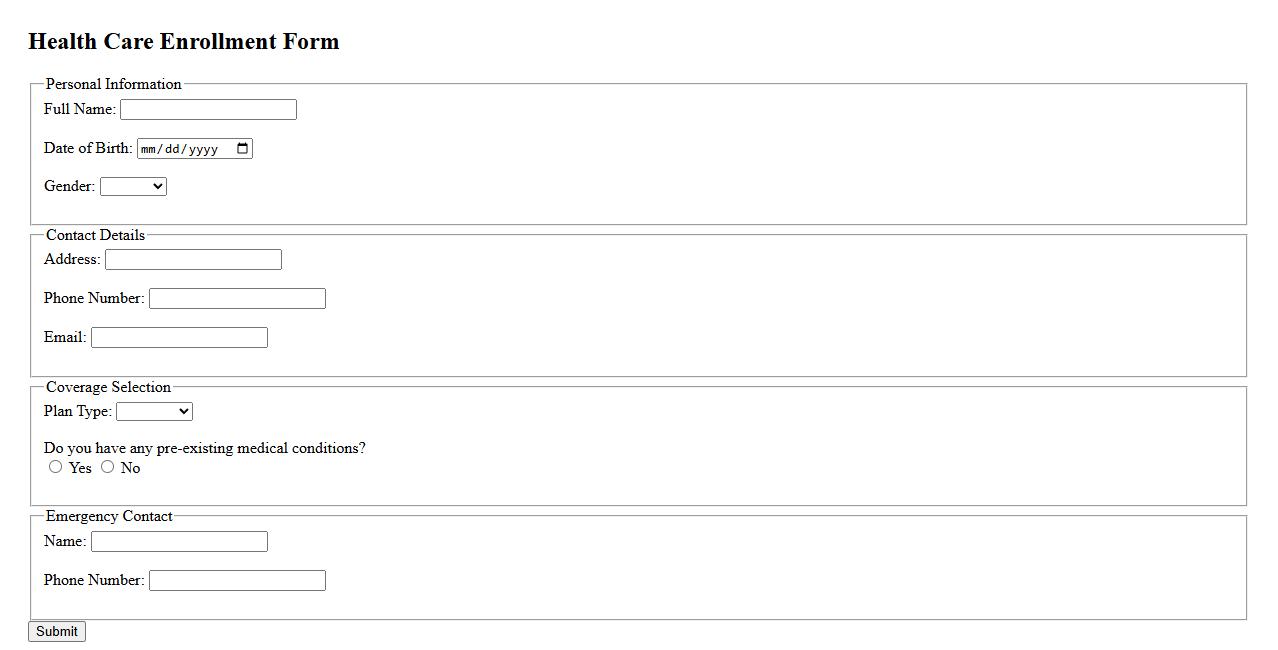Click the Address input box

(193, 260)
